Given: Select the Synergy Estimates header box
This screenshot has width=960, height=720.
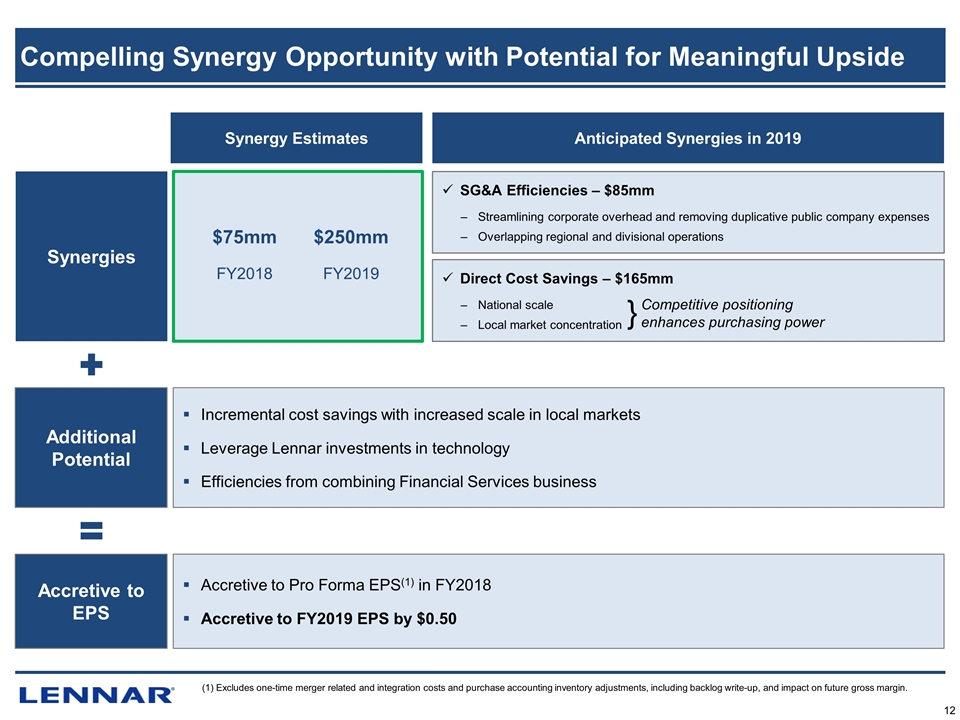Looking at the screenshot, I should tap(295, 138).
